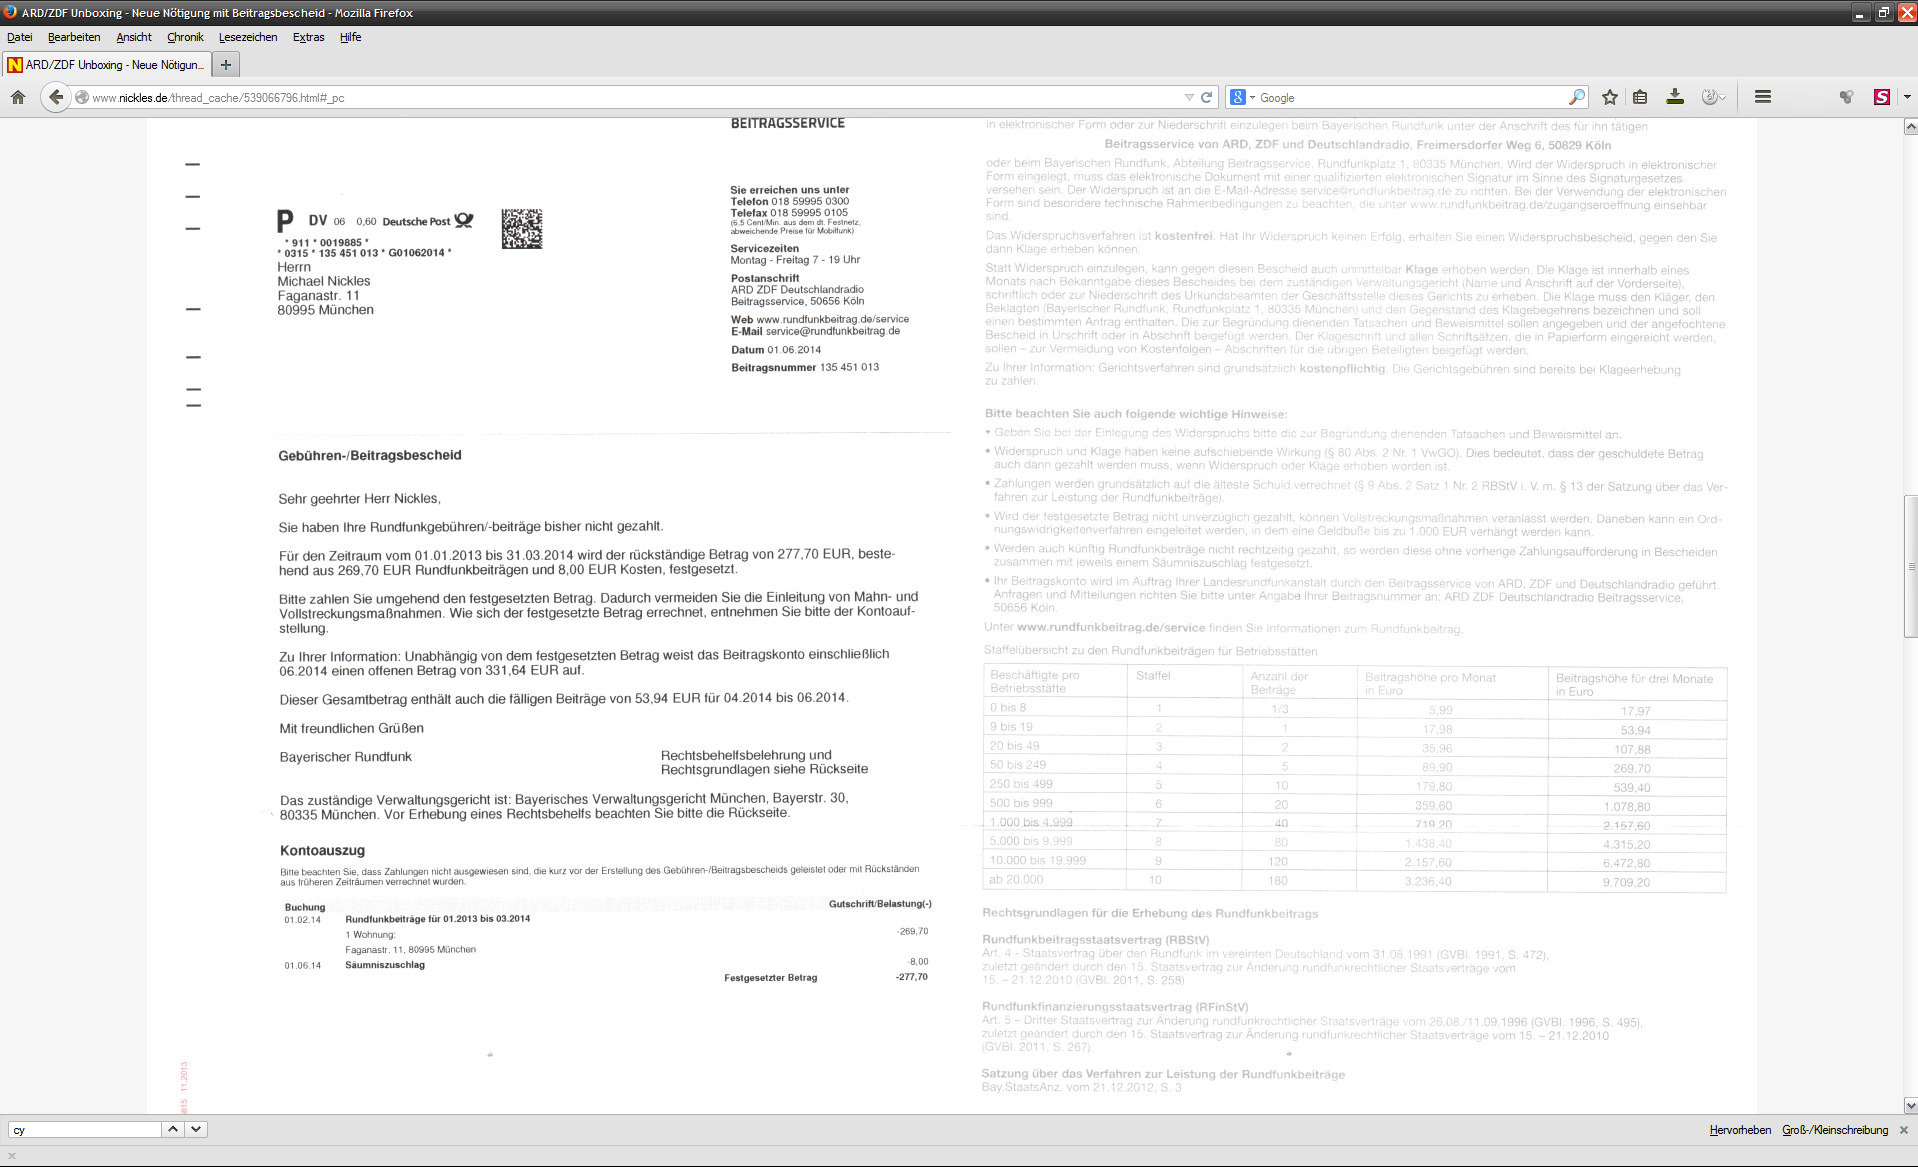Click the find bar text field

click(85, 1130)
